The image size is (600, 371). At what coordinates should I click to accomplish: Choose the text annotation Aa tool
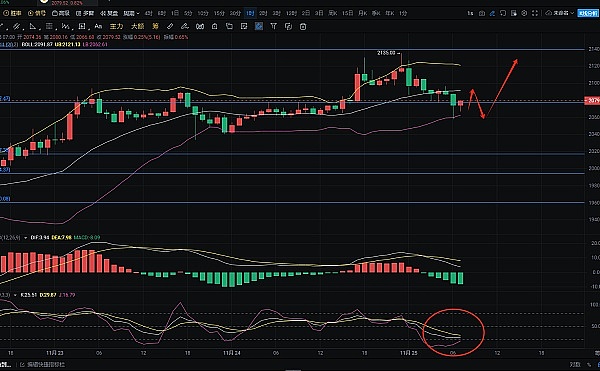98,26
